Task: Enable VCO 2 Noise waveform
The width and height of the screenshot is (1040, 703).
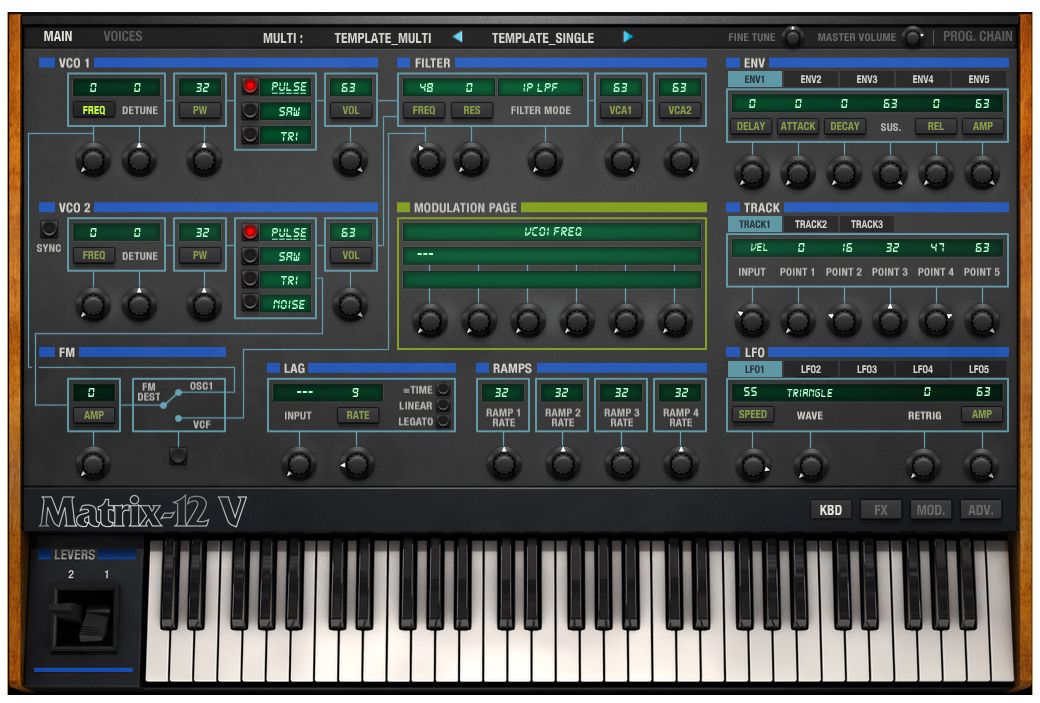Action: click(250, 303)
